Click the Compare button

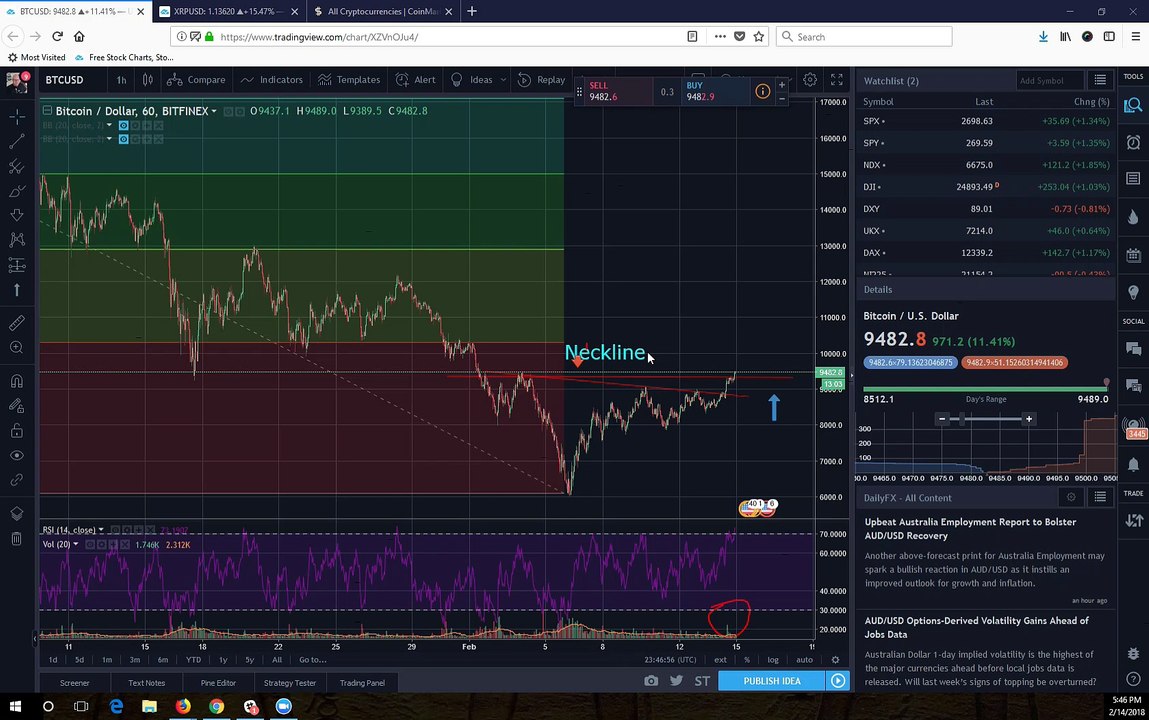click(196, 80)
